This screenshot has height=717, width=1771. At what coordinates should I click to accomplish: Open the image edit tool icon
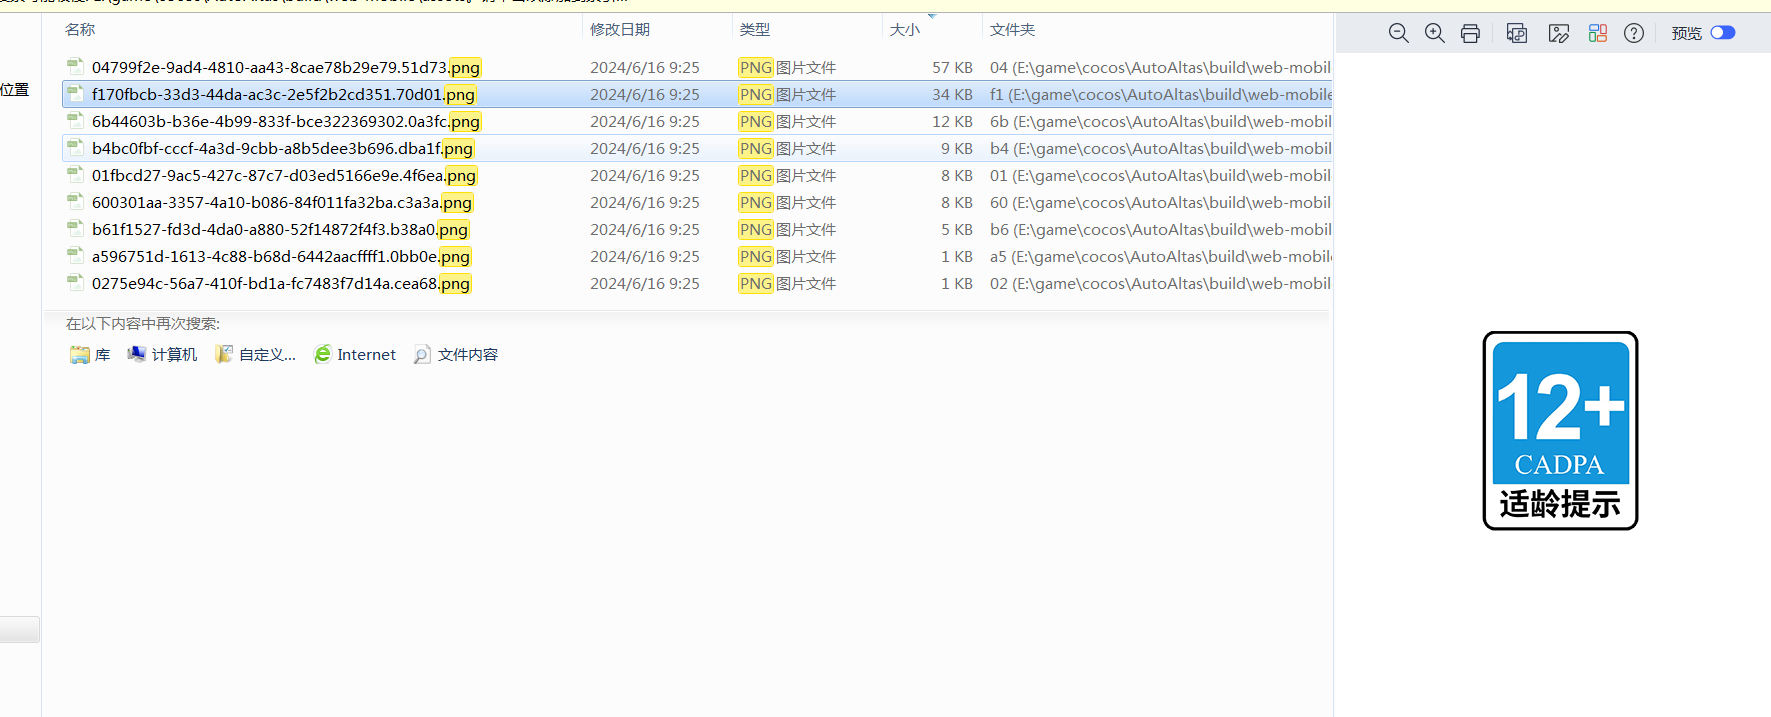pyautogui.click(x=1559, y=33)
